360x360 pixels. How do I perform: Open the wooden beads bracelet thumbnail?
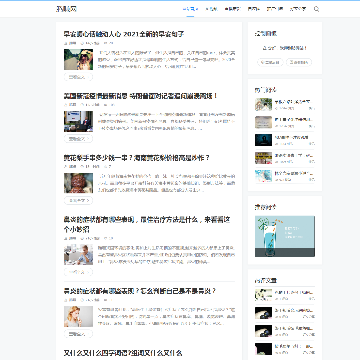(78, 183)
